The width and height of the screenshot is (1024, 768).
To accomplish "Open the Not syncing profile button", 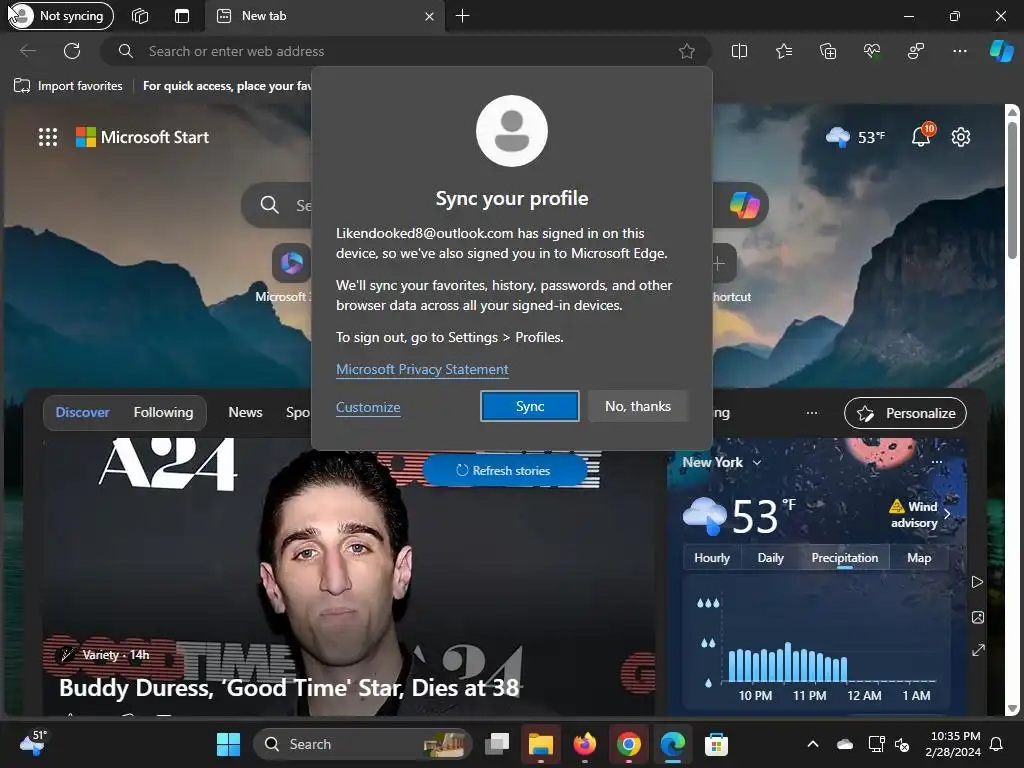I will (61, 16).
